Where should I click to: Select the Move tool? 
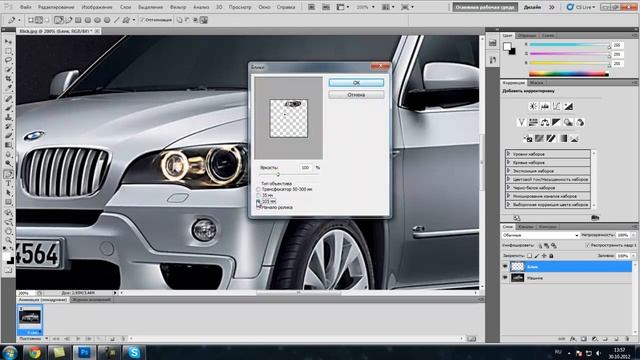8,42
